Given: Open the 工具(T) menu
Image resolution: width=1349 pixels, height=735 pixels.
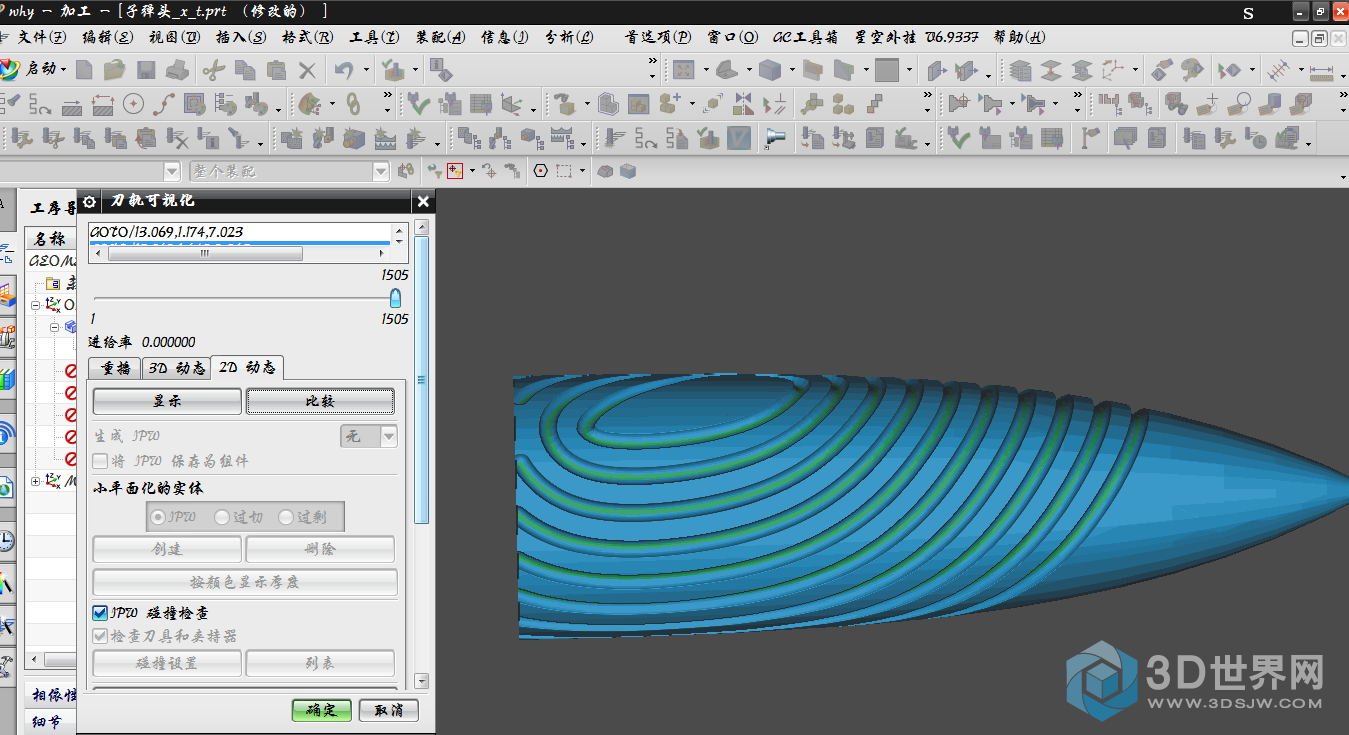Looking at the screenshot, I should (x=374, y=37).
